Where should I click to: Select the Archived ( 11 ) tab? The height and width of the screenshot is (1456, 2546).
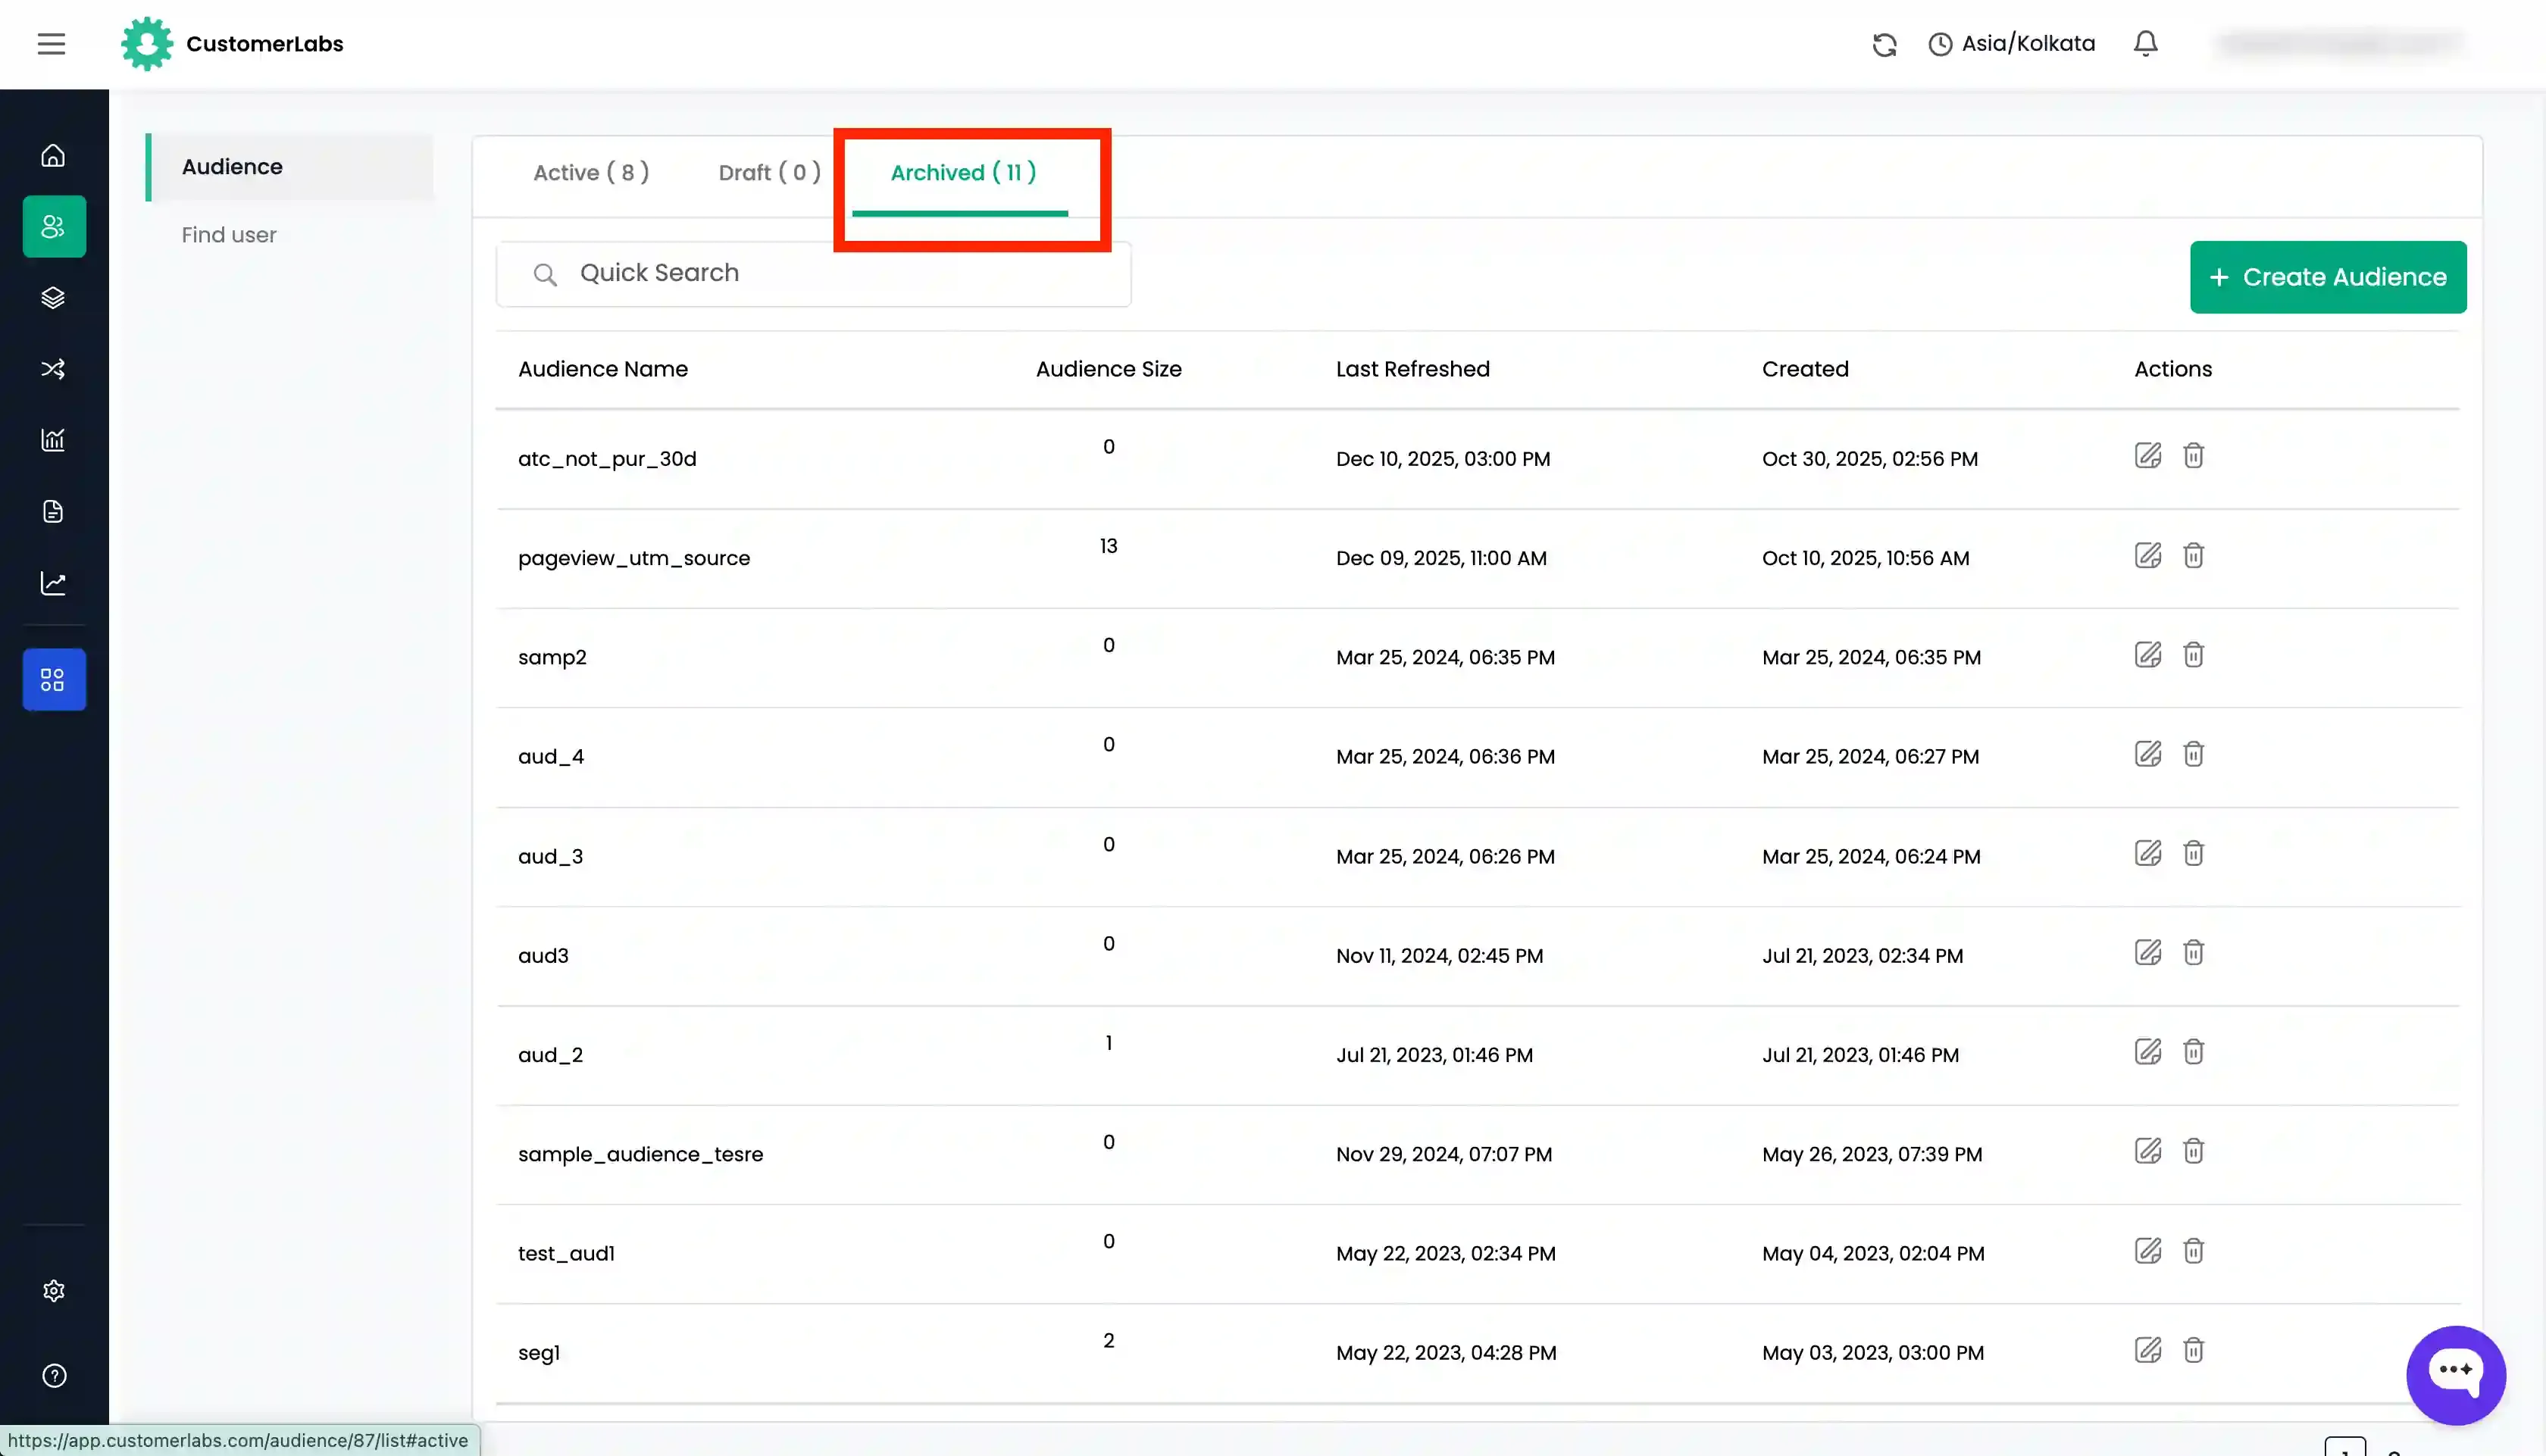(x=963, y=173)
